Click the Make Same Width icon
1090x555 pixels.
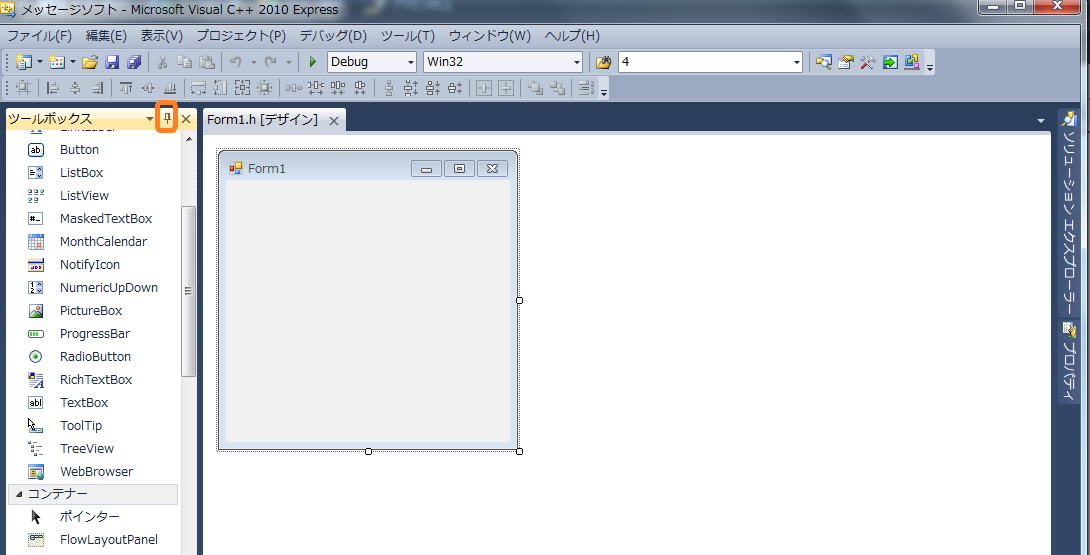pyautogui.click(x=199, y=88)
